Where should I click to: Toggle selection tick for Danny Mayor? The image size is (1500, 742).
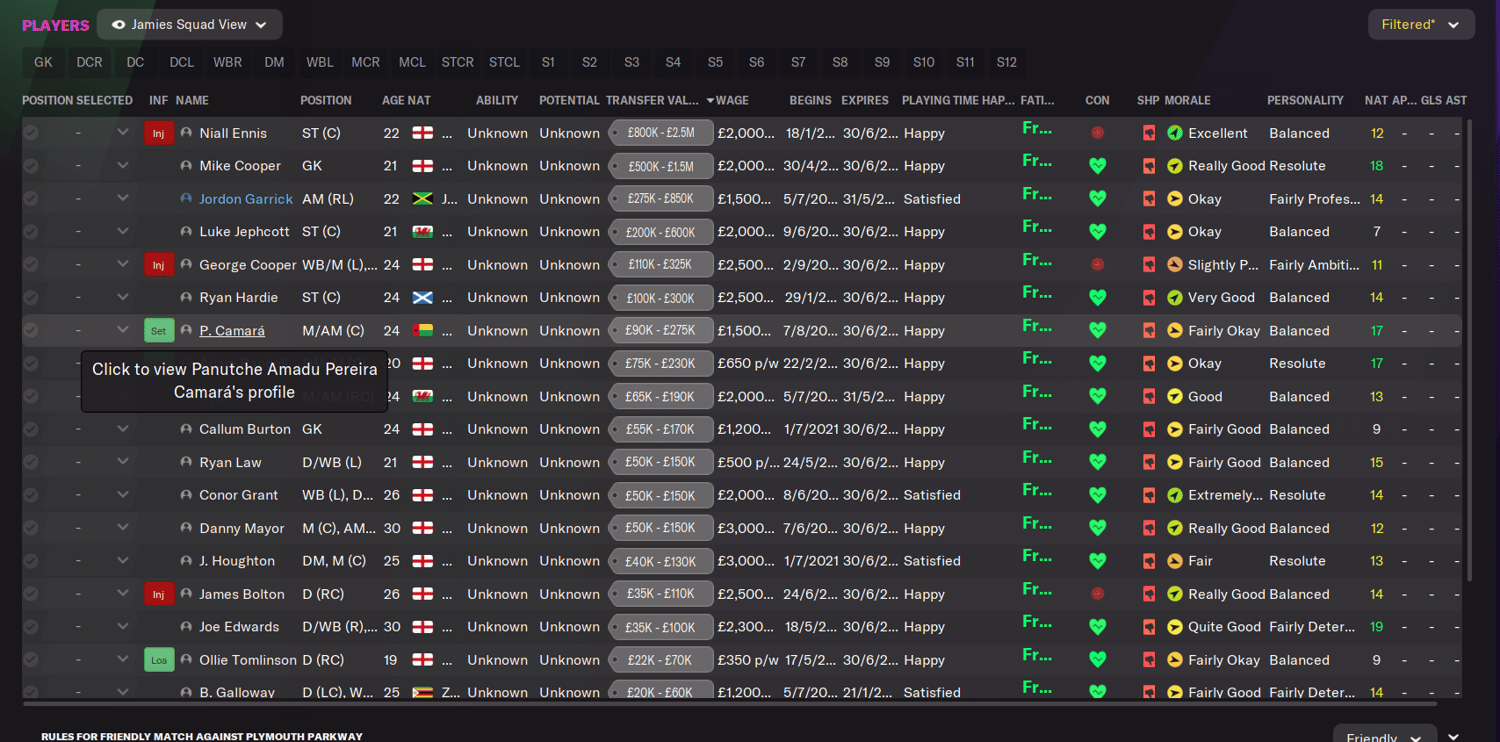tap(31, 528)
